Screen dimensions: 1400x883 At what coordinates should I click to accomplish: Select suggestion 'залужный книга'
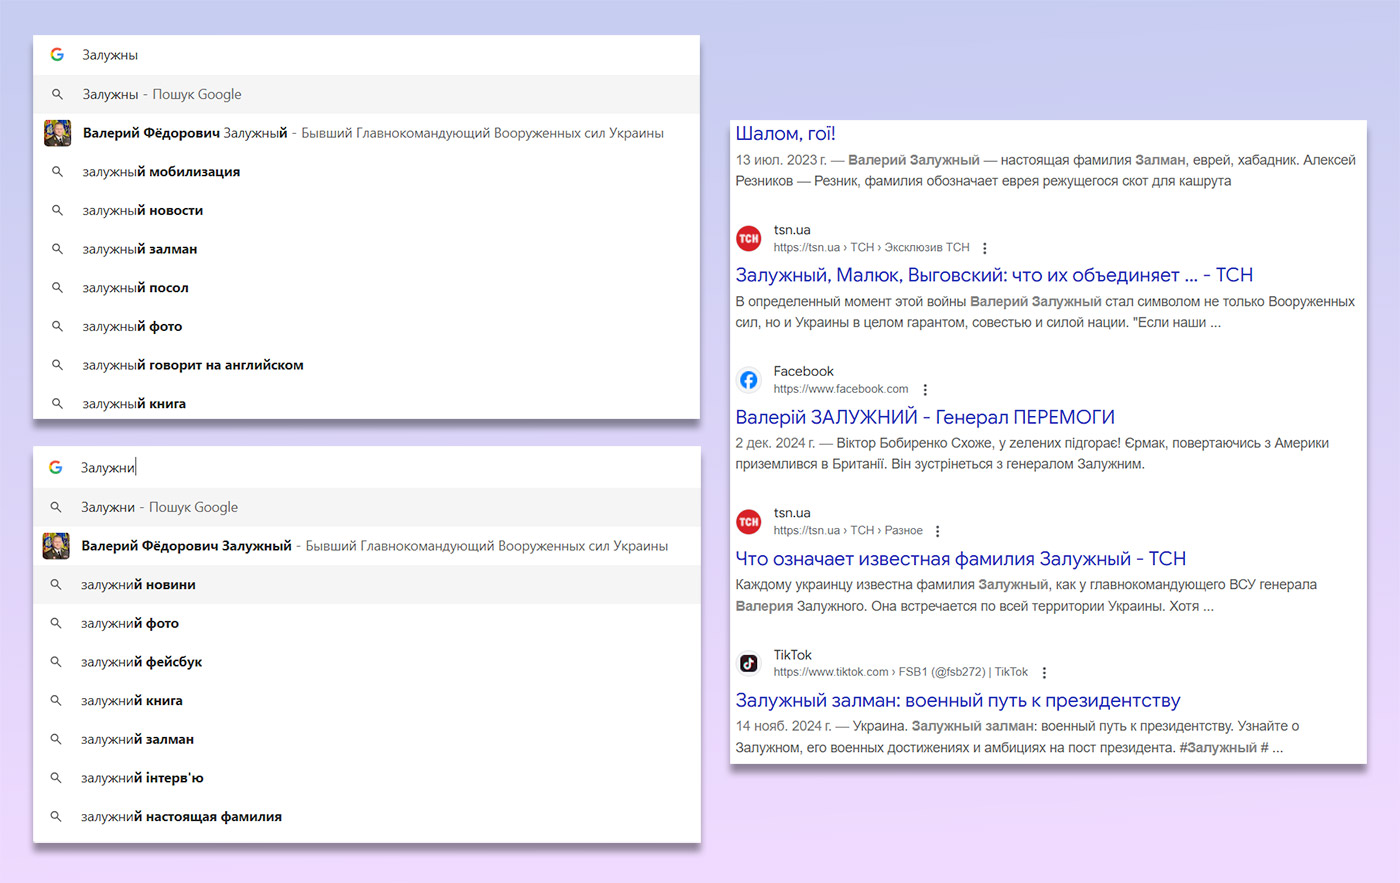point(366,403)
